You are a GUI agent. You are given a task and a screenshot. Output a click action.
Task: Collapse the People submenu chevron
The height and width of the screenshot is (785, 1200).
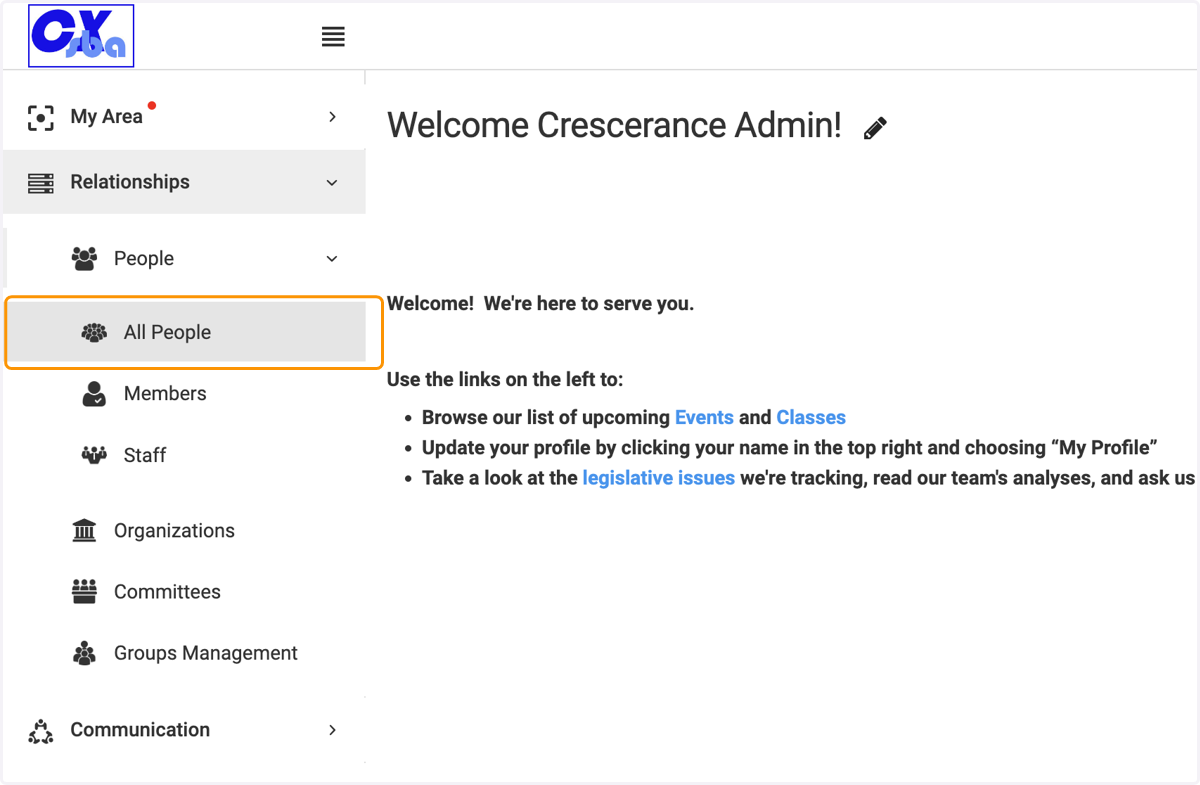click(x=332, y=259)
